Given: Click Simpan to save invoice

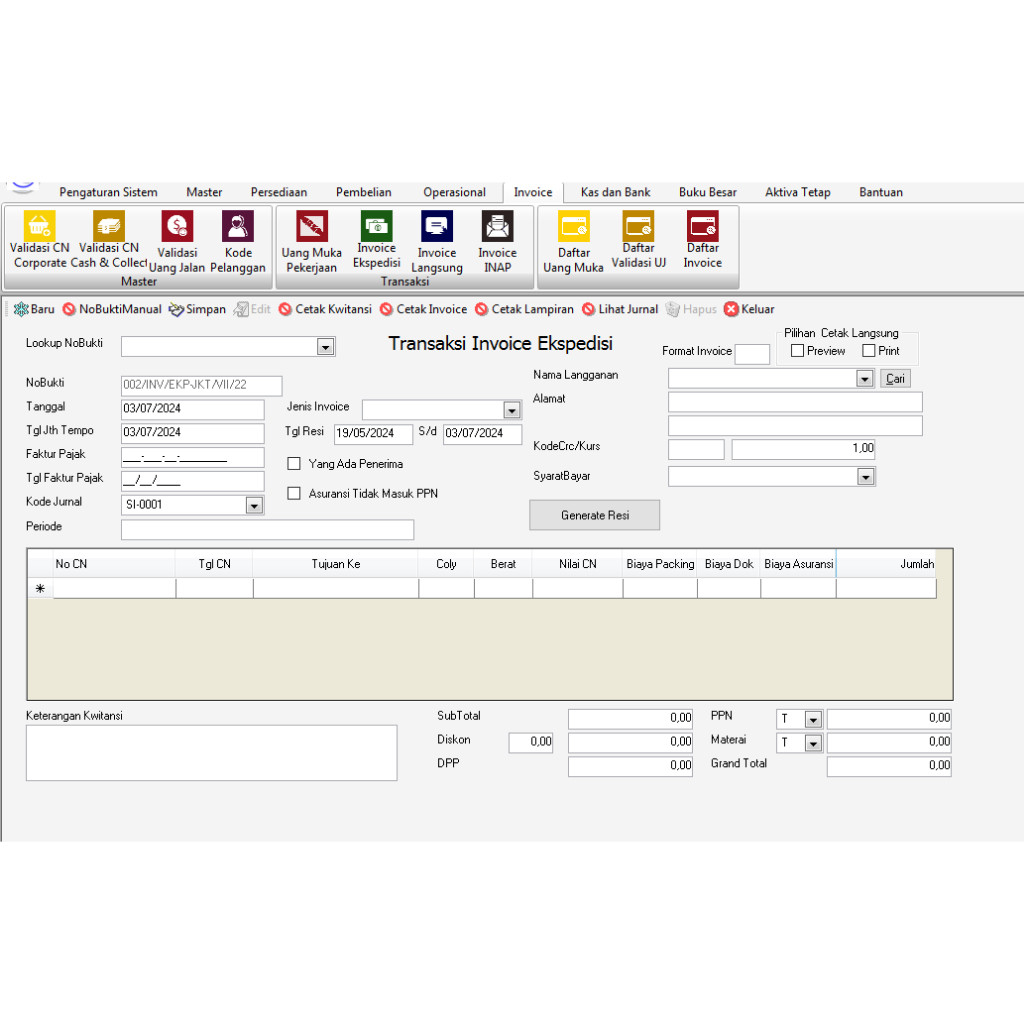Looking at the screenshot, I should pos(197,309).
